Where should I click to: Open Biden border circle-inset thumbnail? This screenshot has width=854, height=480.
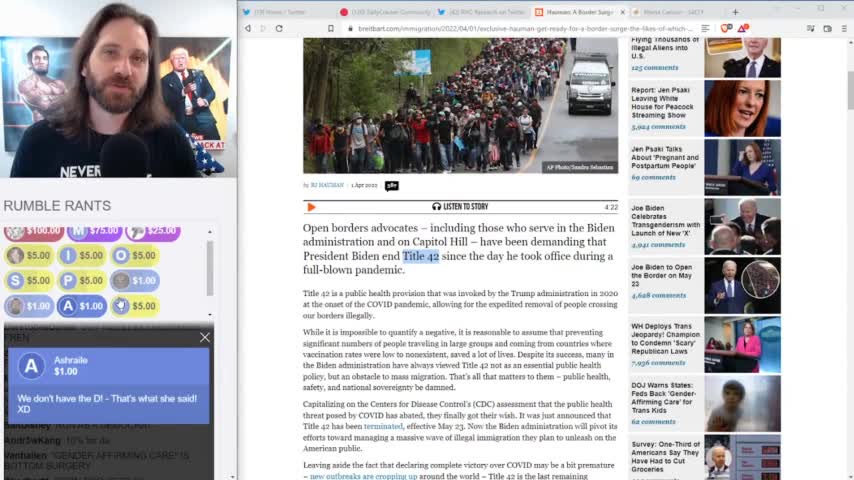(742, 285)
